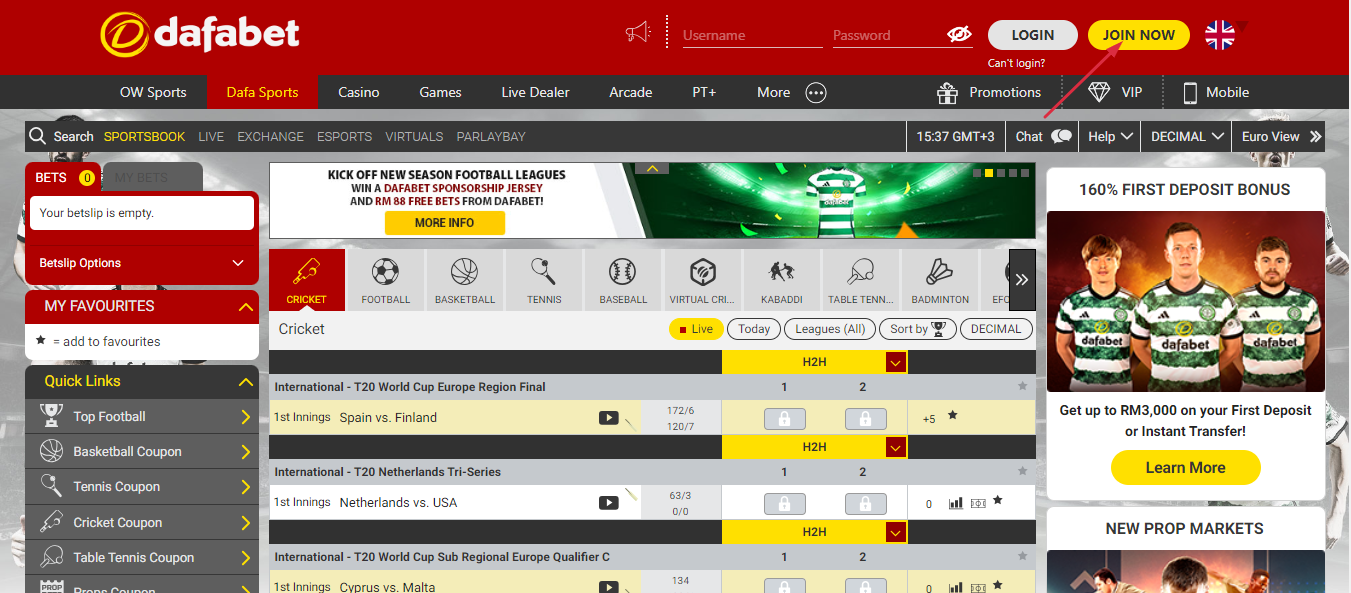The height and width of the screenshot is (593, 1351).
Task: Open the Casino menu item
Action: pyautogui.click(x=358, y=92)
